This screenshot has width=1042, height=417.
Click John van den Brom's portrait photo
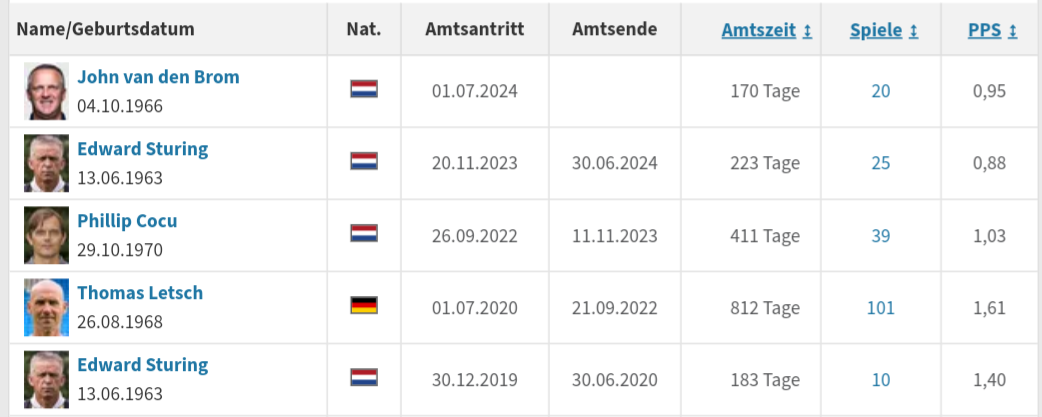(x=47, y=91)
